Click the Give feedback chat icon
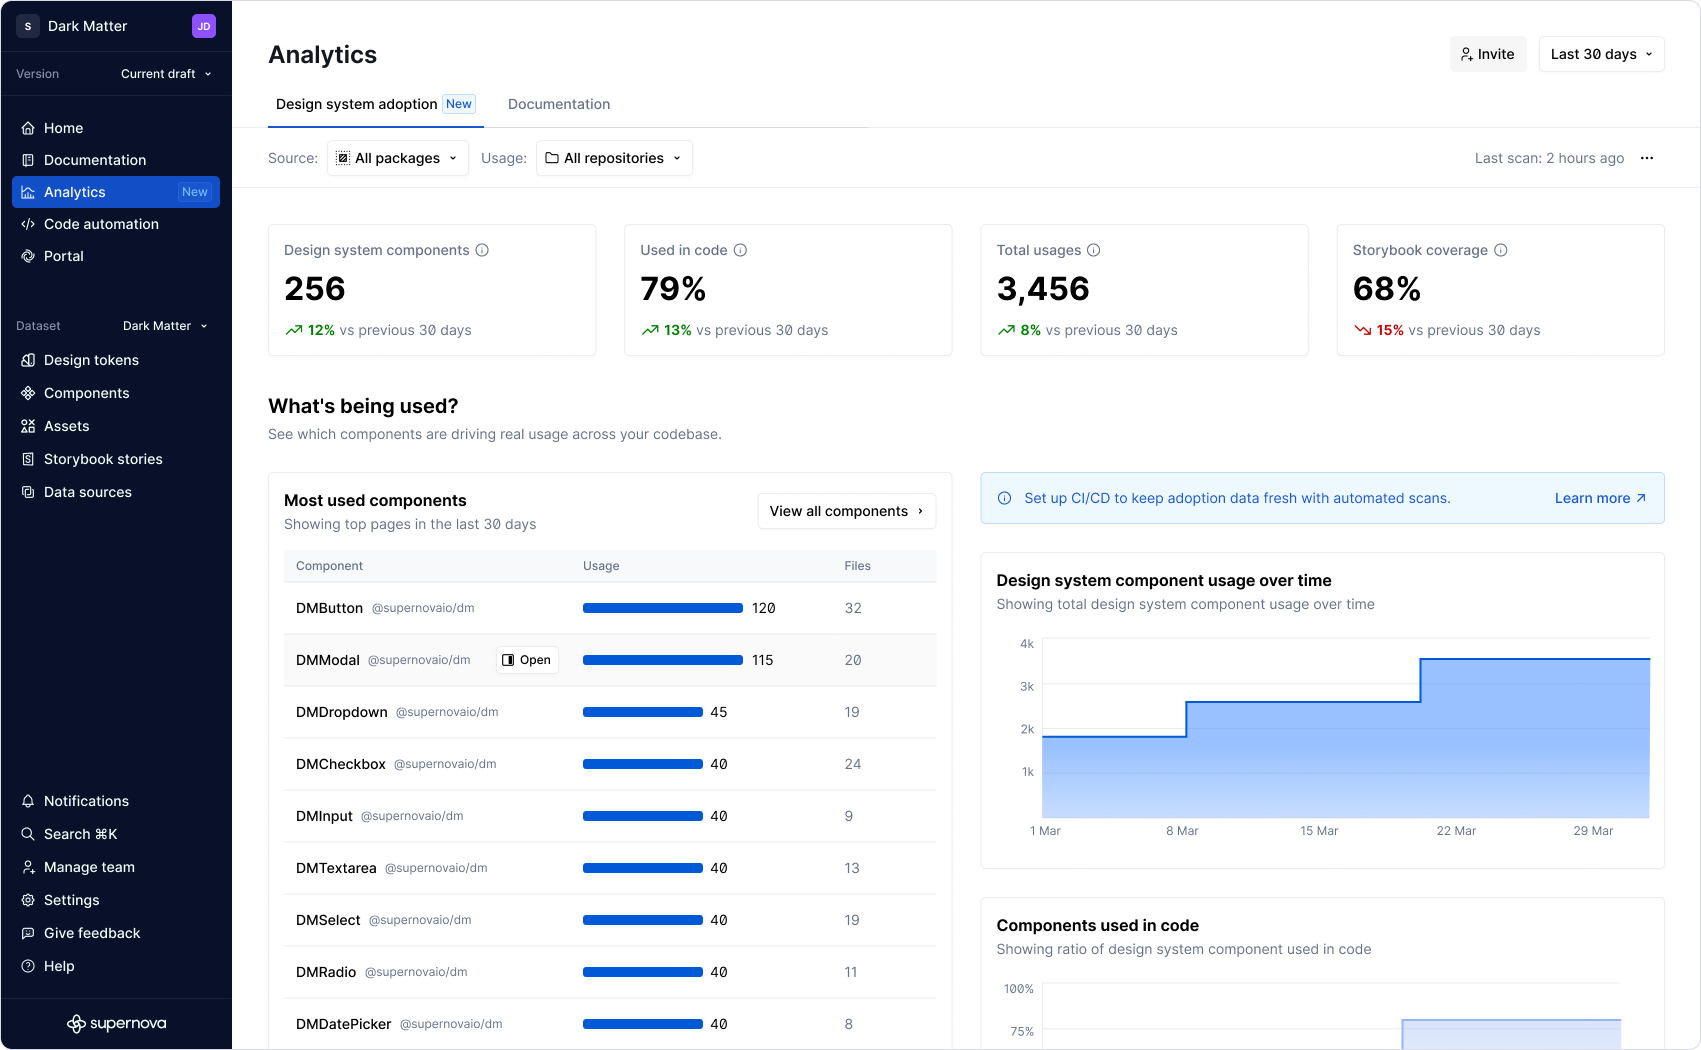This screenshot has width=1701, height=1050. pyautogui.click(x=28, y=933)
